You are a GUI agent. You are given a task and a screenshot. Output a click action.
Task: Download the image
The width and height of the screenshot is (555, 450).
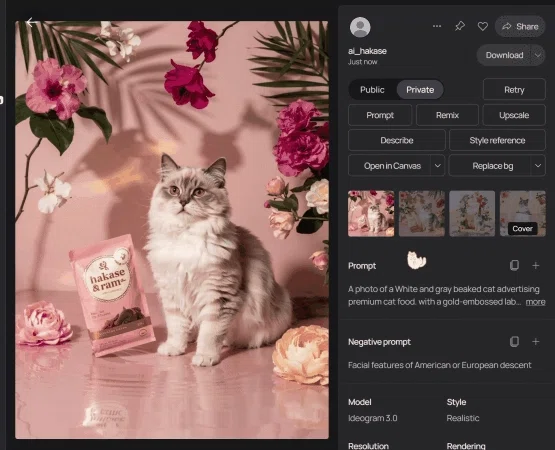(504, 55)
